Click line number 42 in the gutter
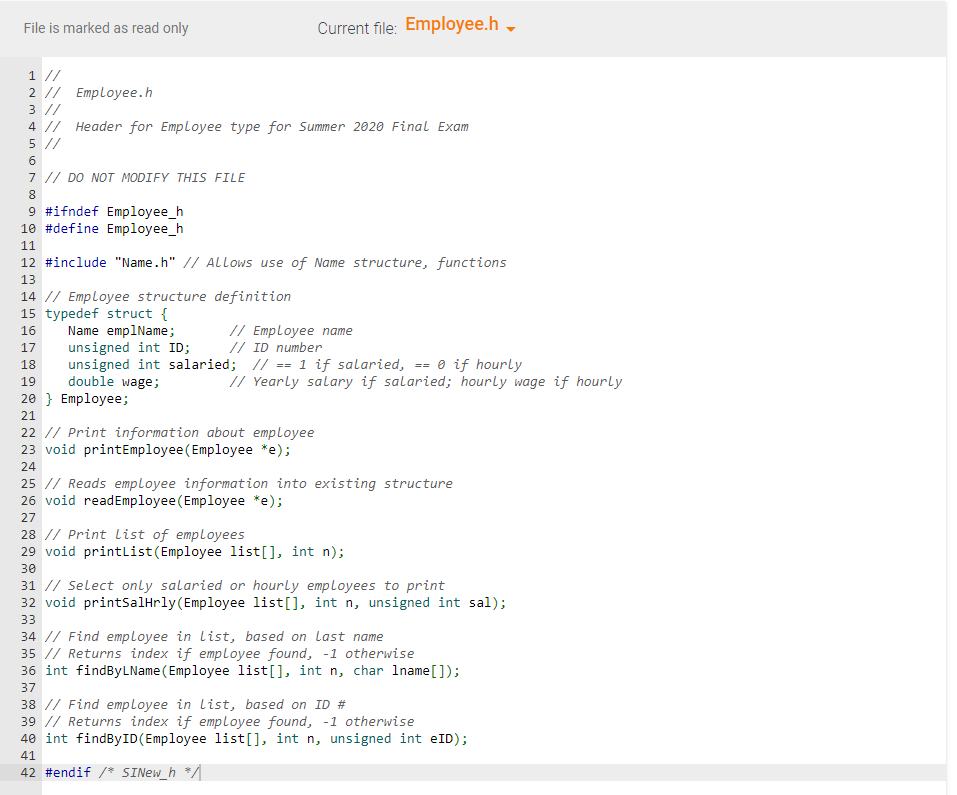The width and height of the screenshot is (957, 795). (28, 772)
